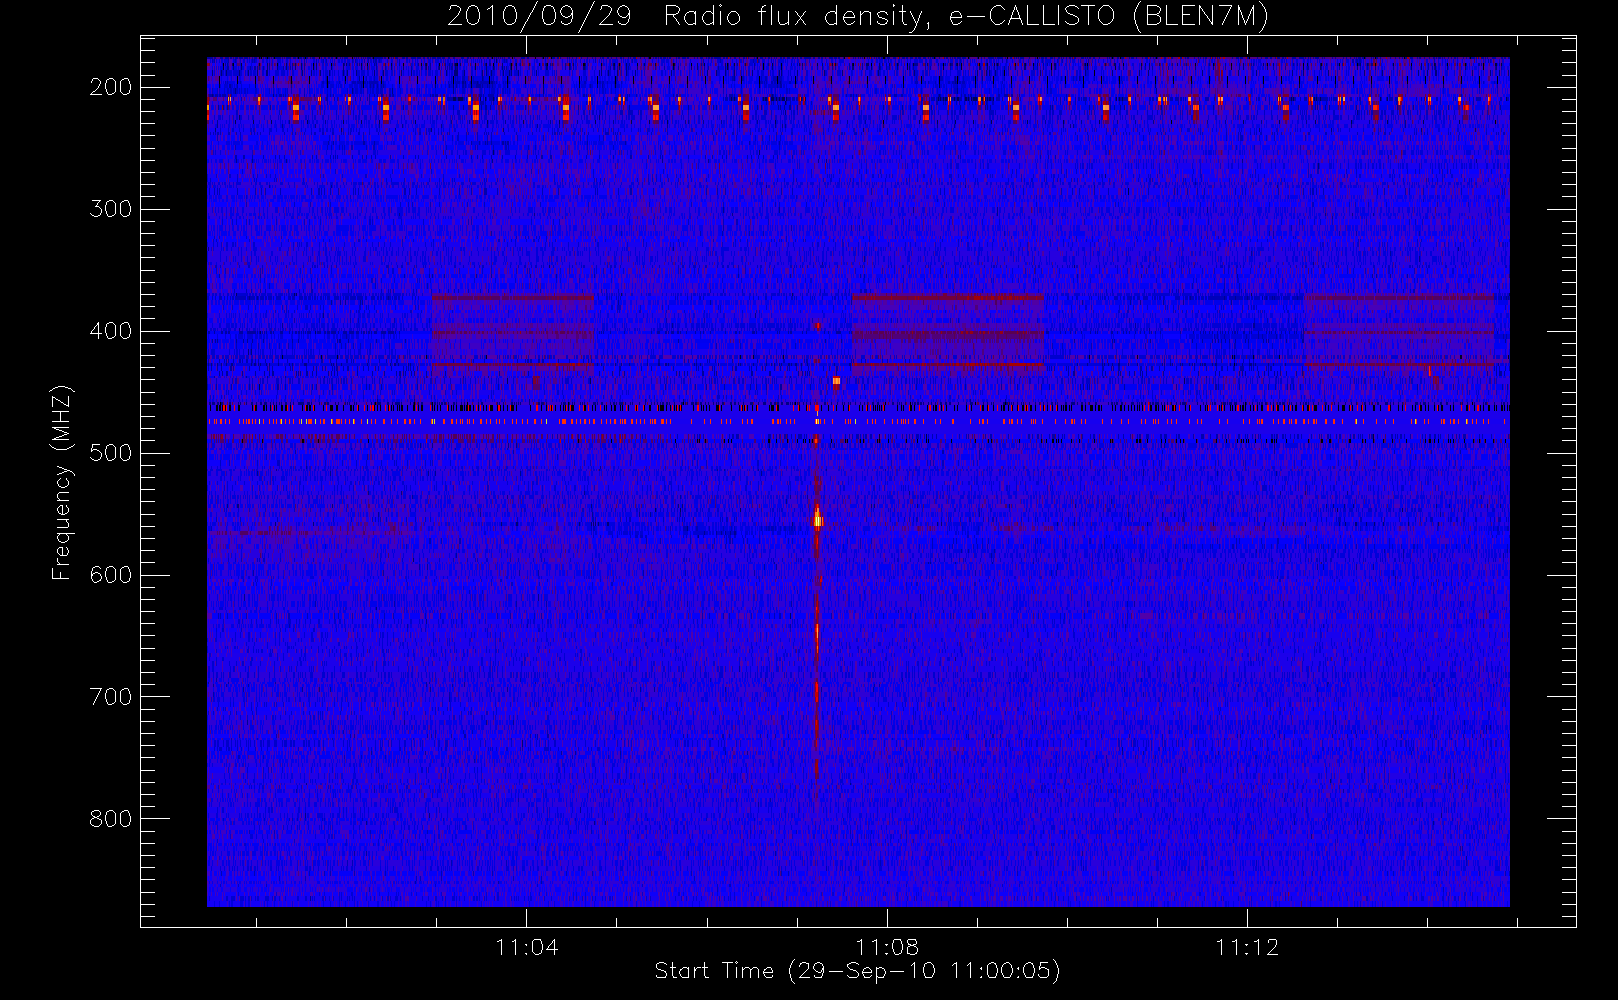The image size is (1618, 1000).
Task: Click the bright yellow burst peak near 550 MHz
Action: pyautogui.click(x=818, y=519)
